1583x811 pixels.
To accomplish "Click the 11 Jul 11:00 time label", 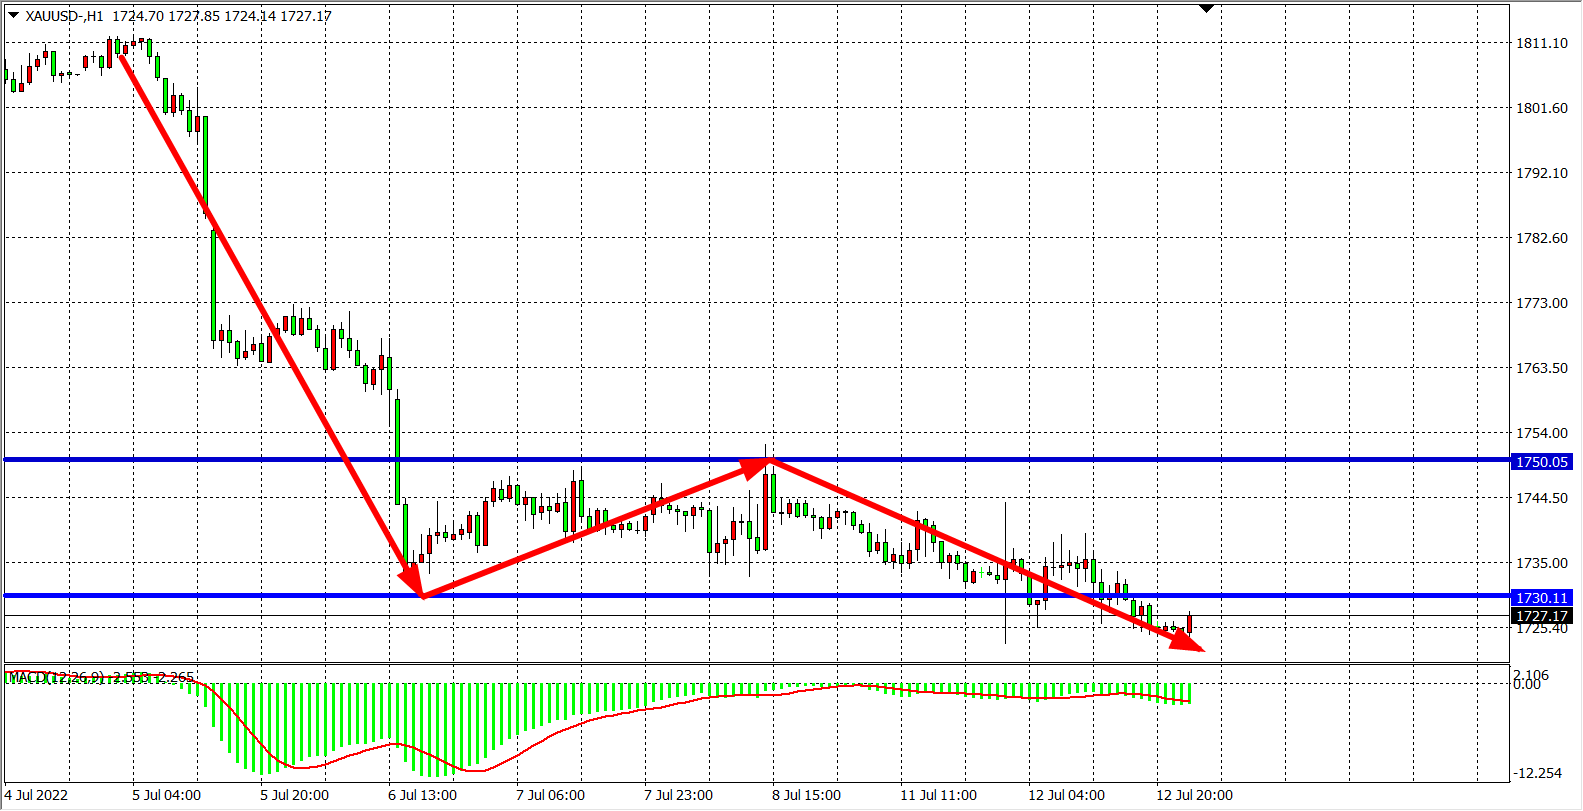I will coord(938,795).
